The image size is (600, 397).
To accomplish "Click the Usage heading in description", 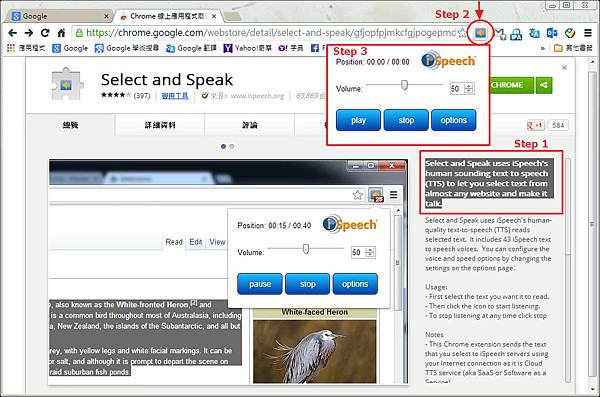I will [x=436, y=287].
